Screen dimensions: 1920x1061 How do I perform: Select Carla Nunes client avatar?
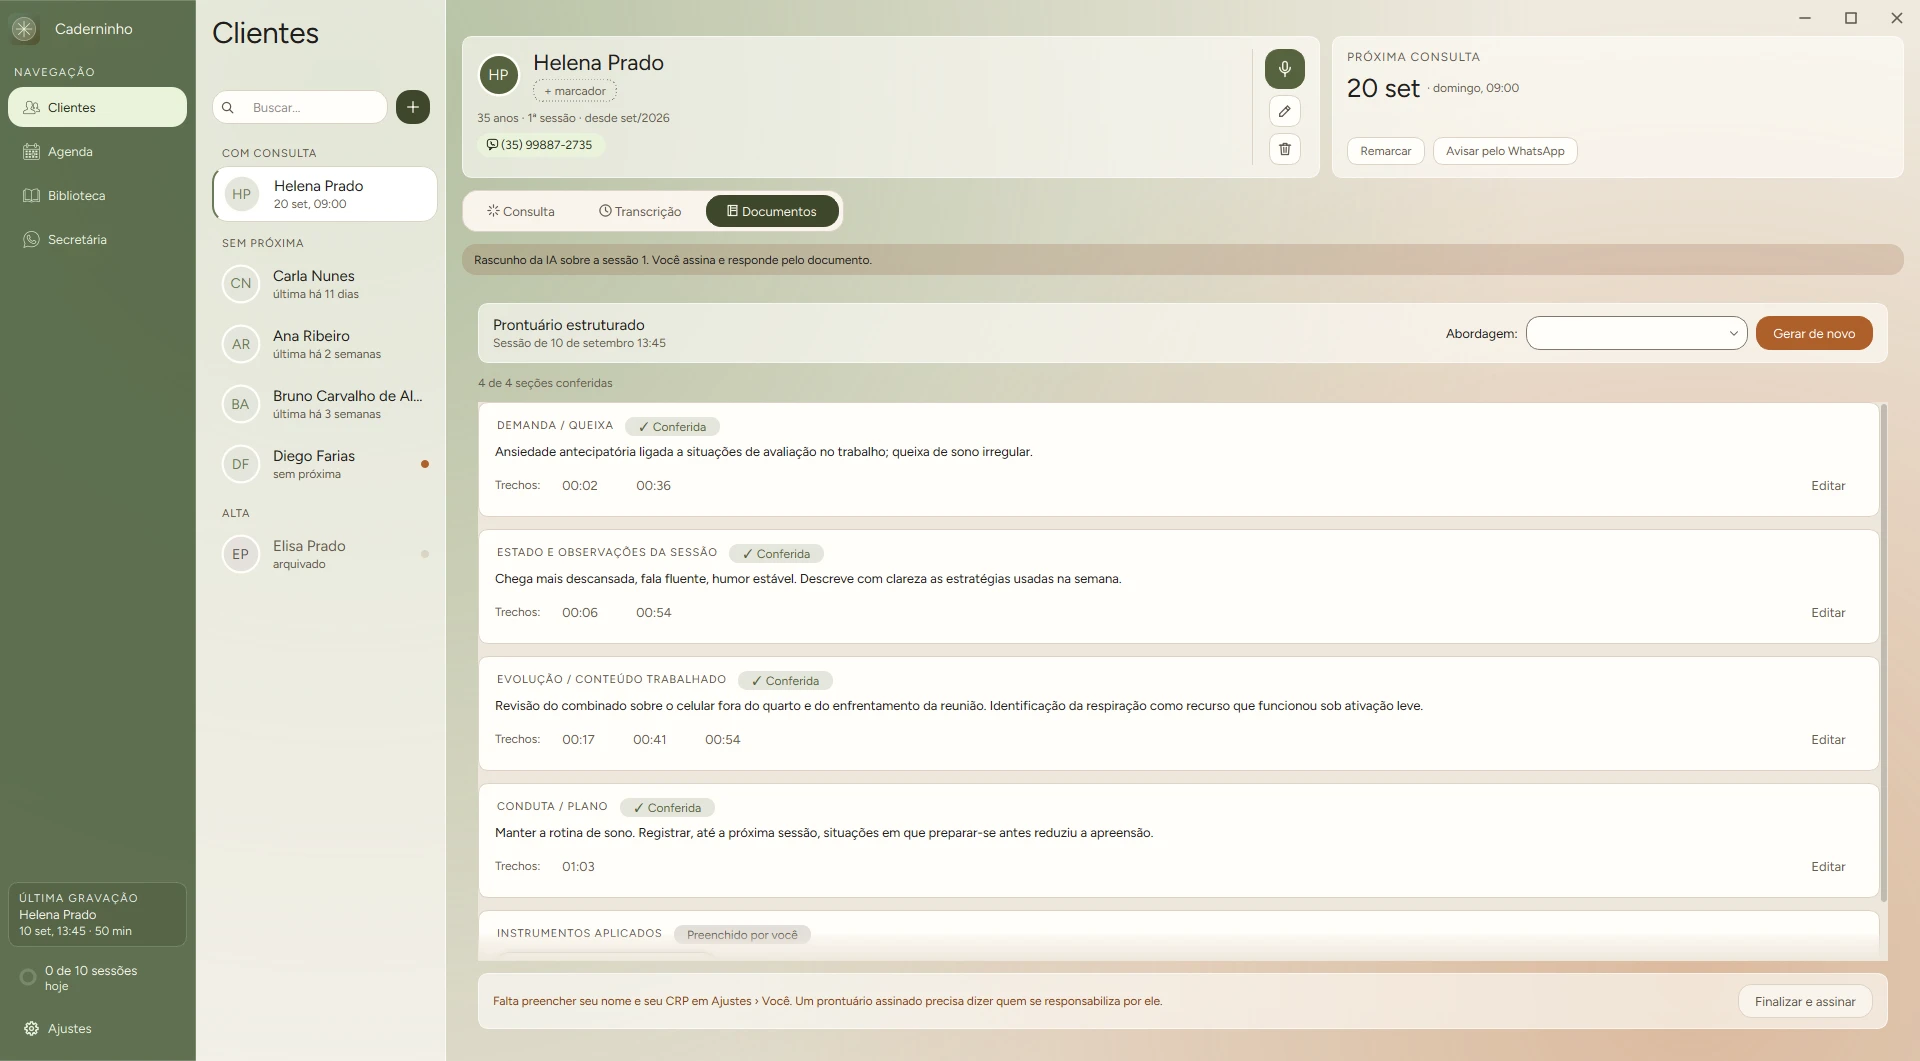pyautogui.click(x=241, y=284)
